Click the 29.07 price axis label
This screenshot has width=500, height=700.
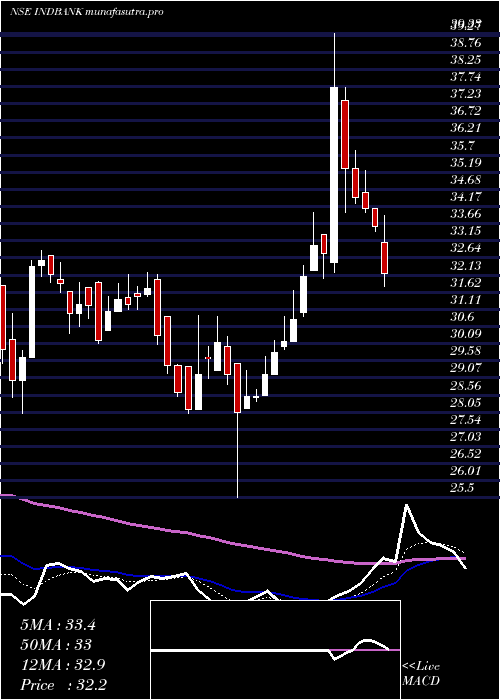click(466, 368)
